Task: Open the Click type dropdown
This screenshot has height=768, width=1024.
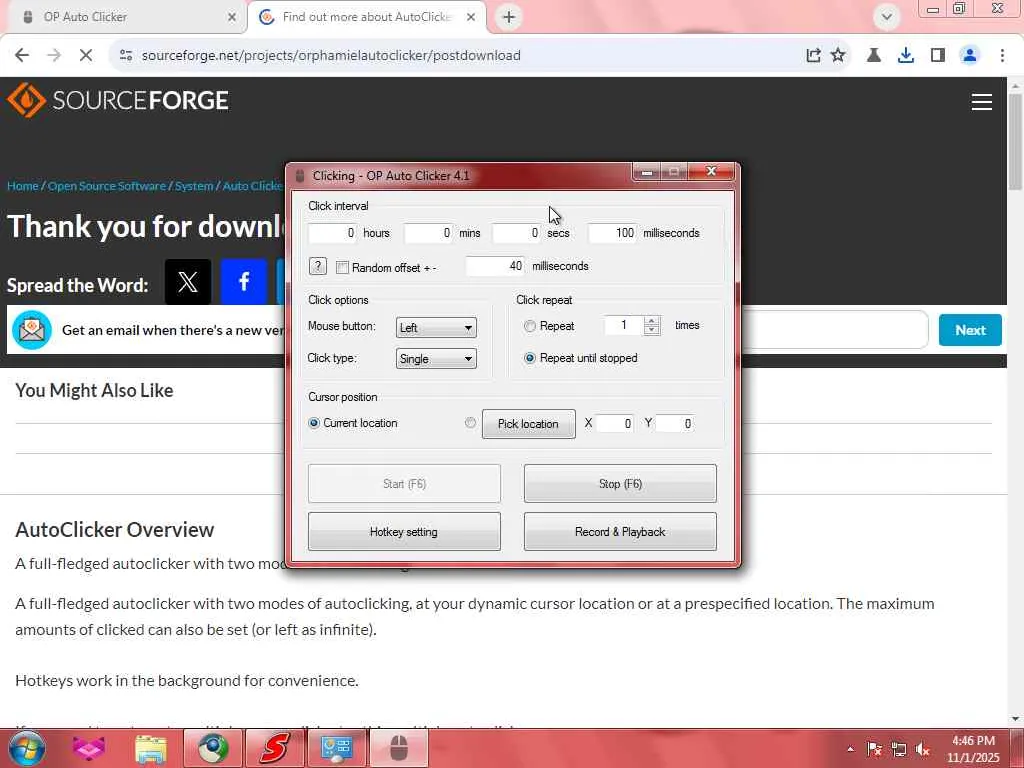Action: (x=436, y=359)
